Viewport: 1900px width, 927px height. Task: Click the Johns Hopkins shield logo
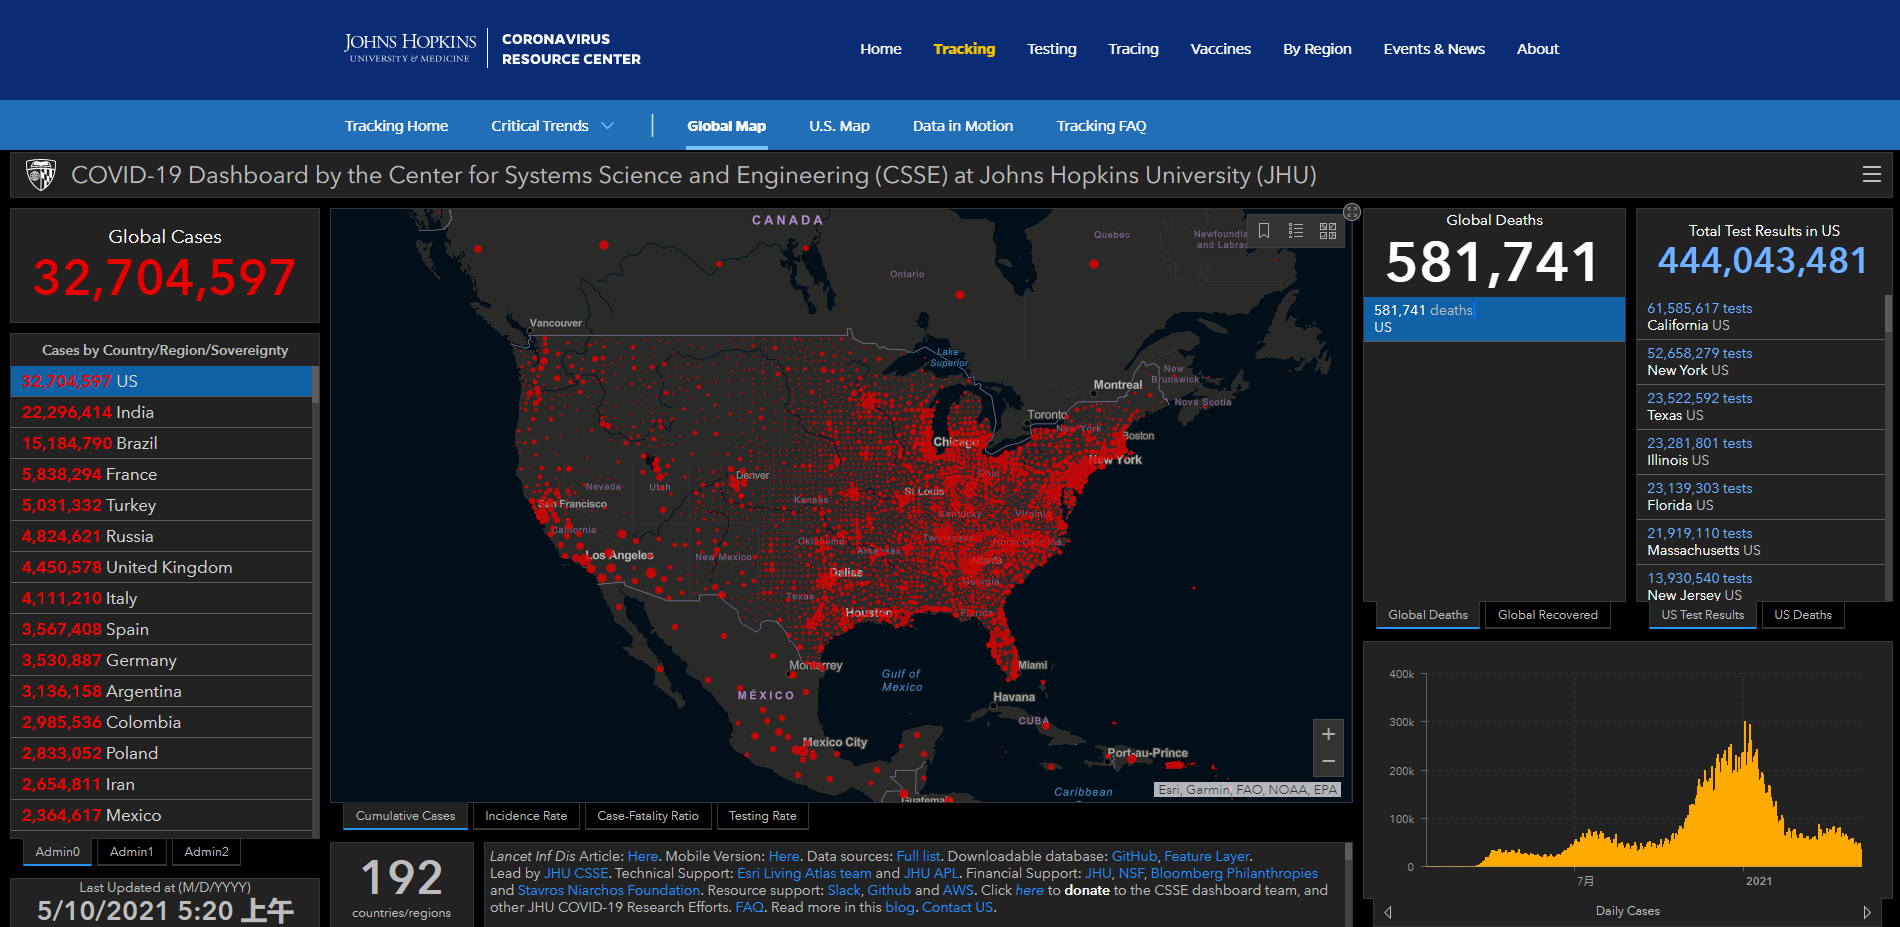click(41, 175)
